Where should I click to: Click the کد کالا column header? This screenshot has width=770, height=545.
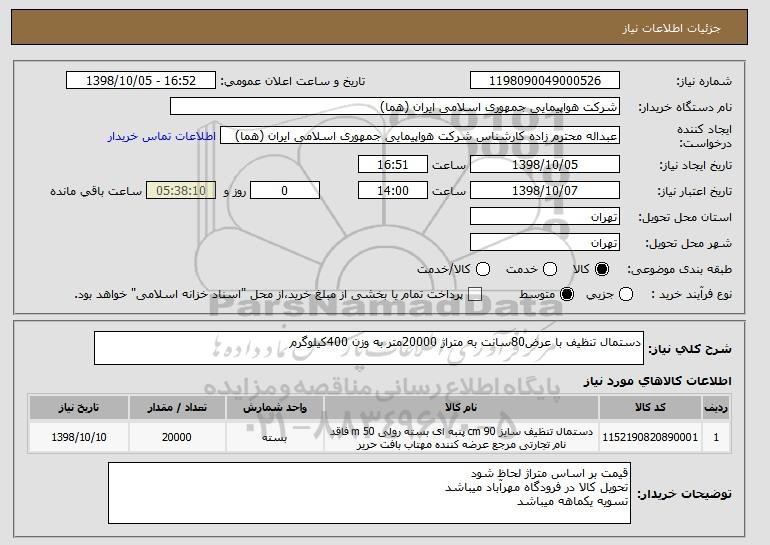(x=650, y=408)
